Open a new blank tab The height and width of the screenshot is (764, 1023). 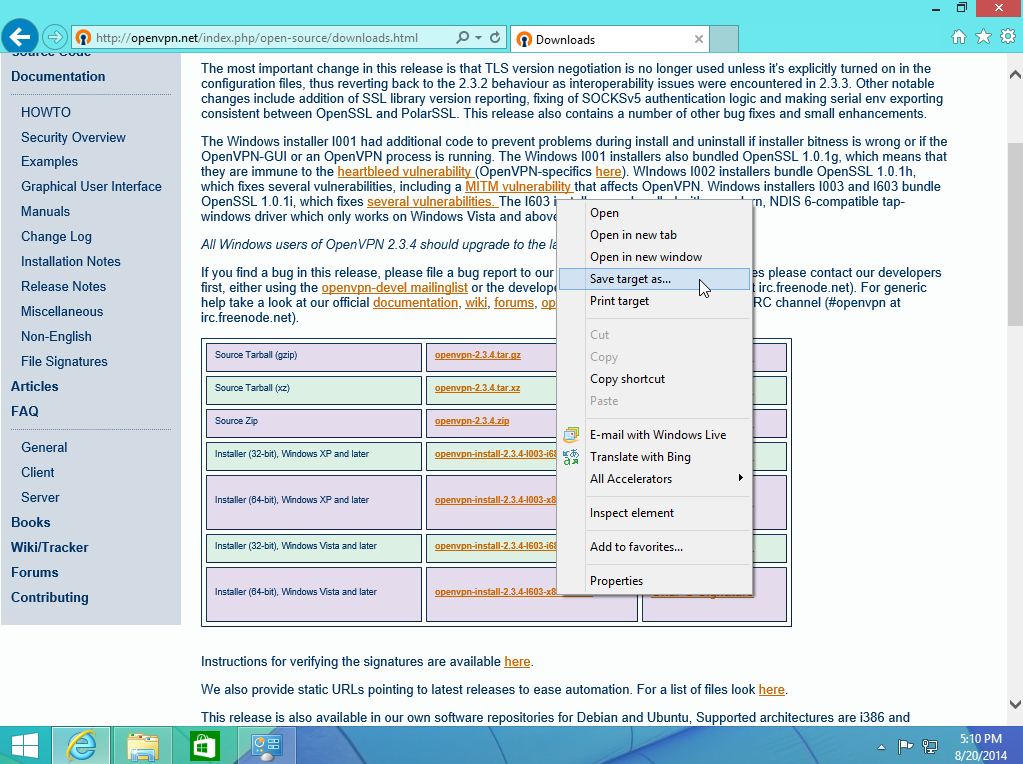point(724,39)
